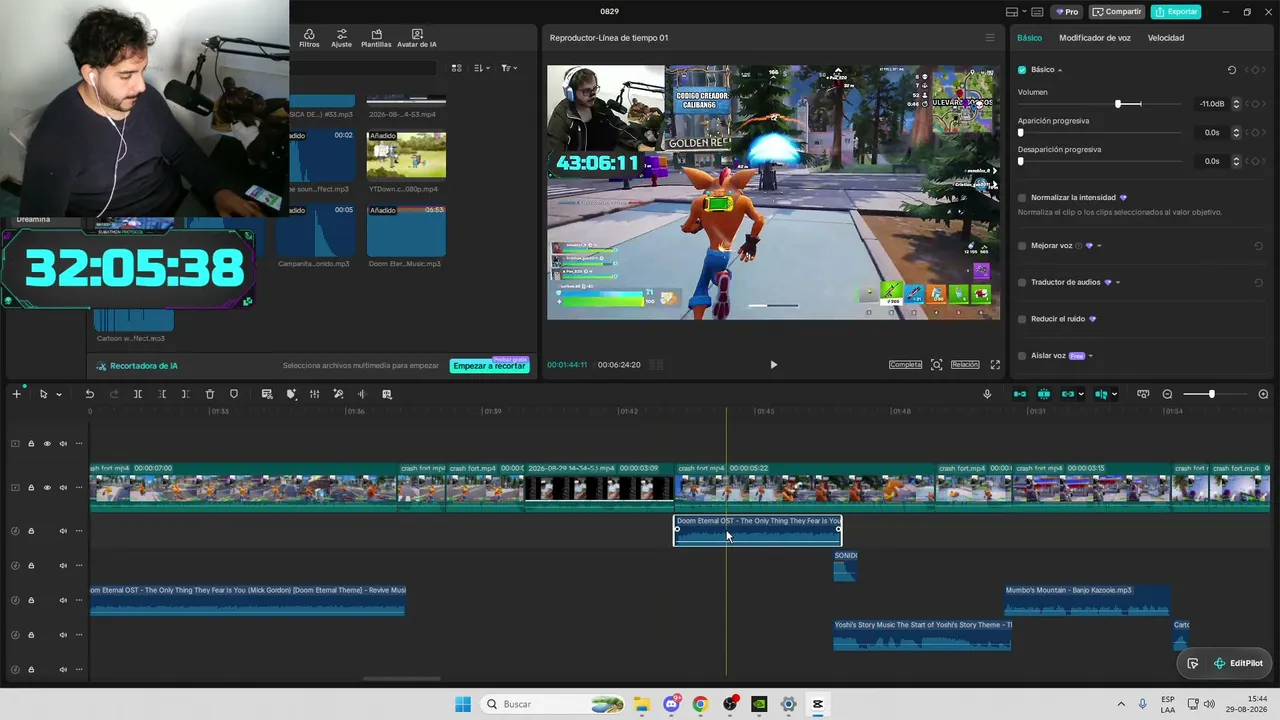
Task: Open the Ajuste panel
Action: click(x=342, y=38)
